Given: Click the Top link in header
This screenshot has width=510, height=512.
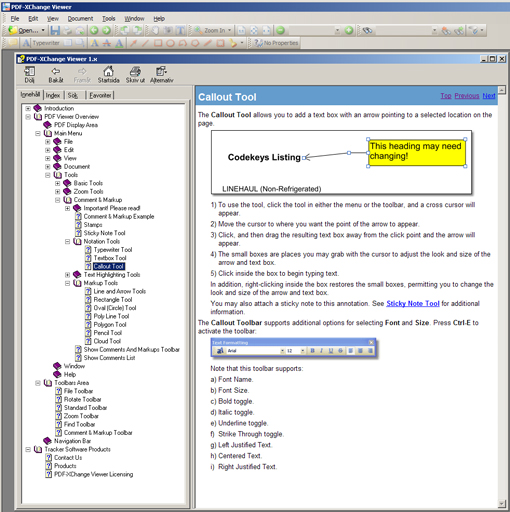Looking at the screenshot, I should [x=446, y=96].
